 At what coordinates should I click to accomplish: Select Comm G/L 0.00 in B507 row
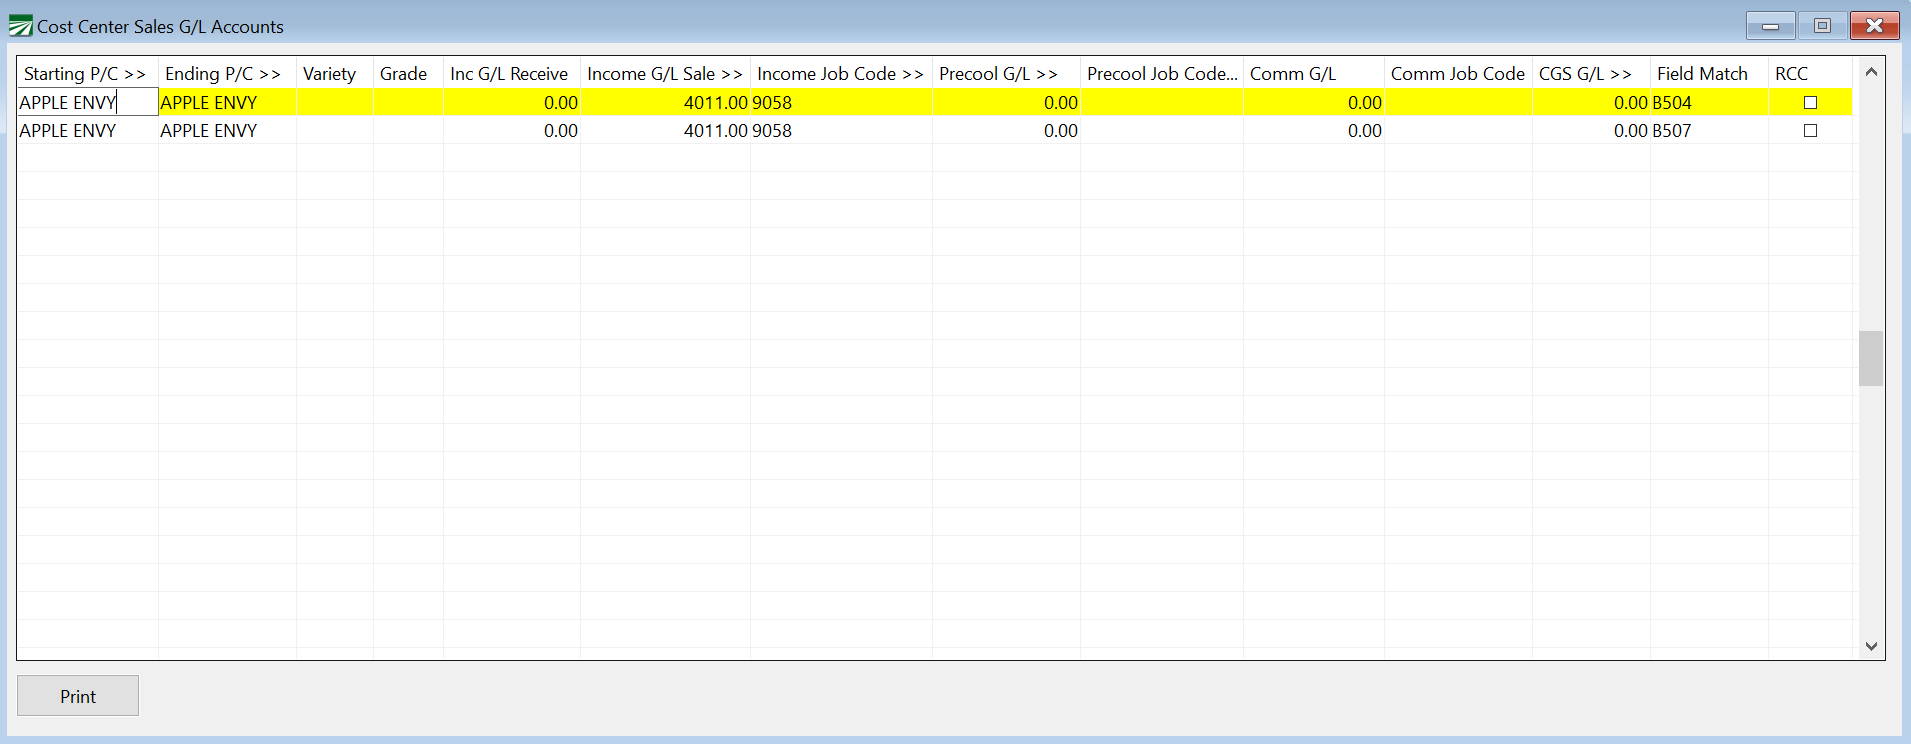point(1314,130)
